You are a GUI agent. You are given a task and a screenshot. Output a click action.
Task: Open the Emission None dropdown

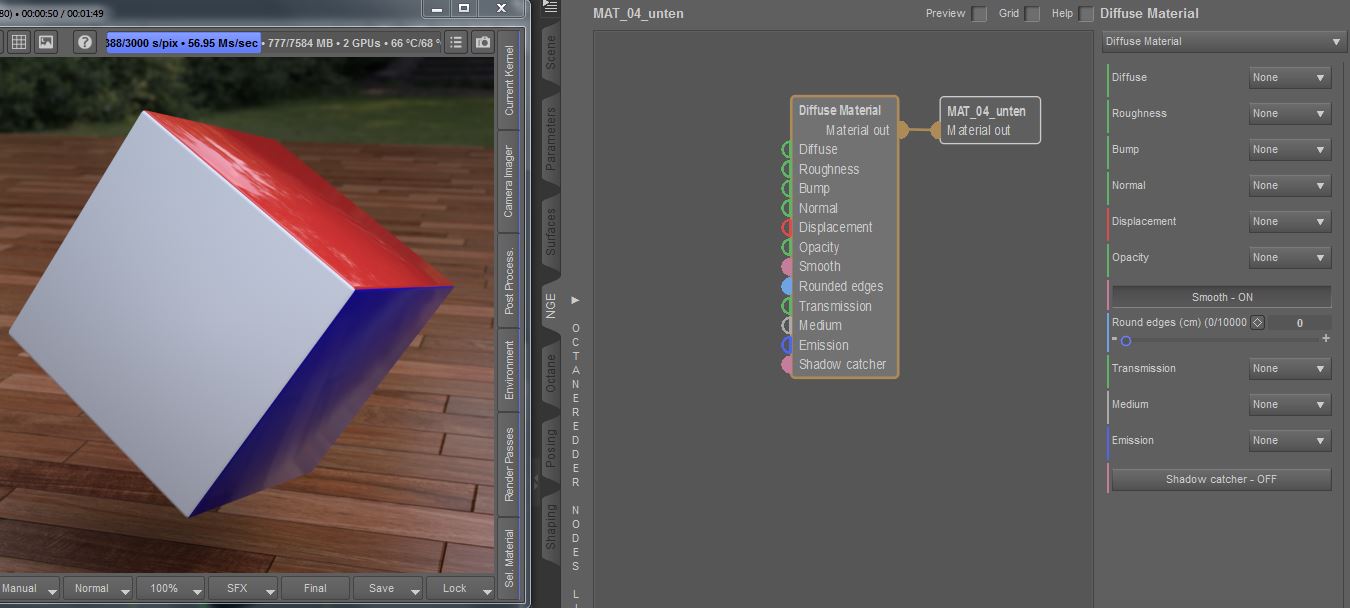point(1290,440)
